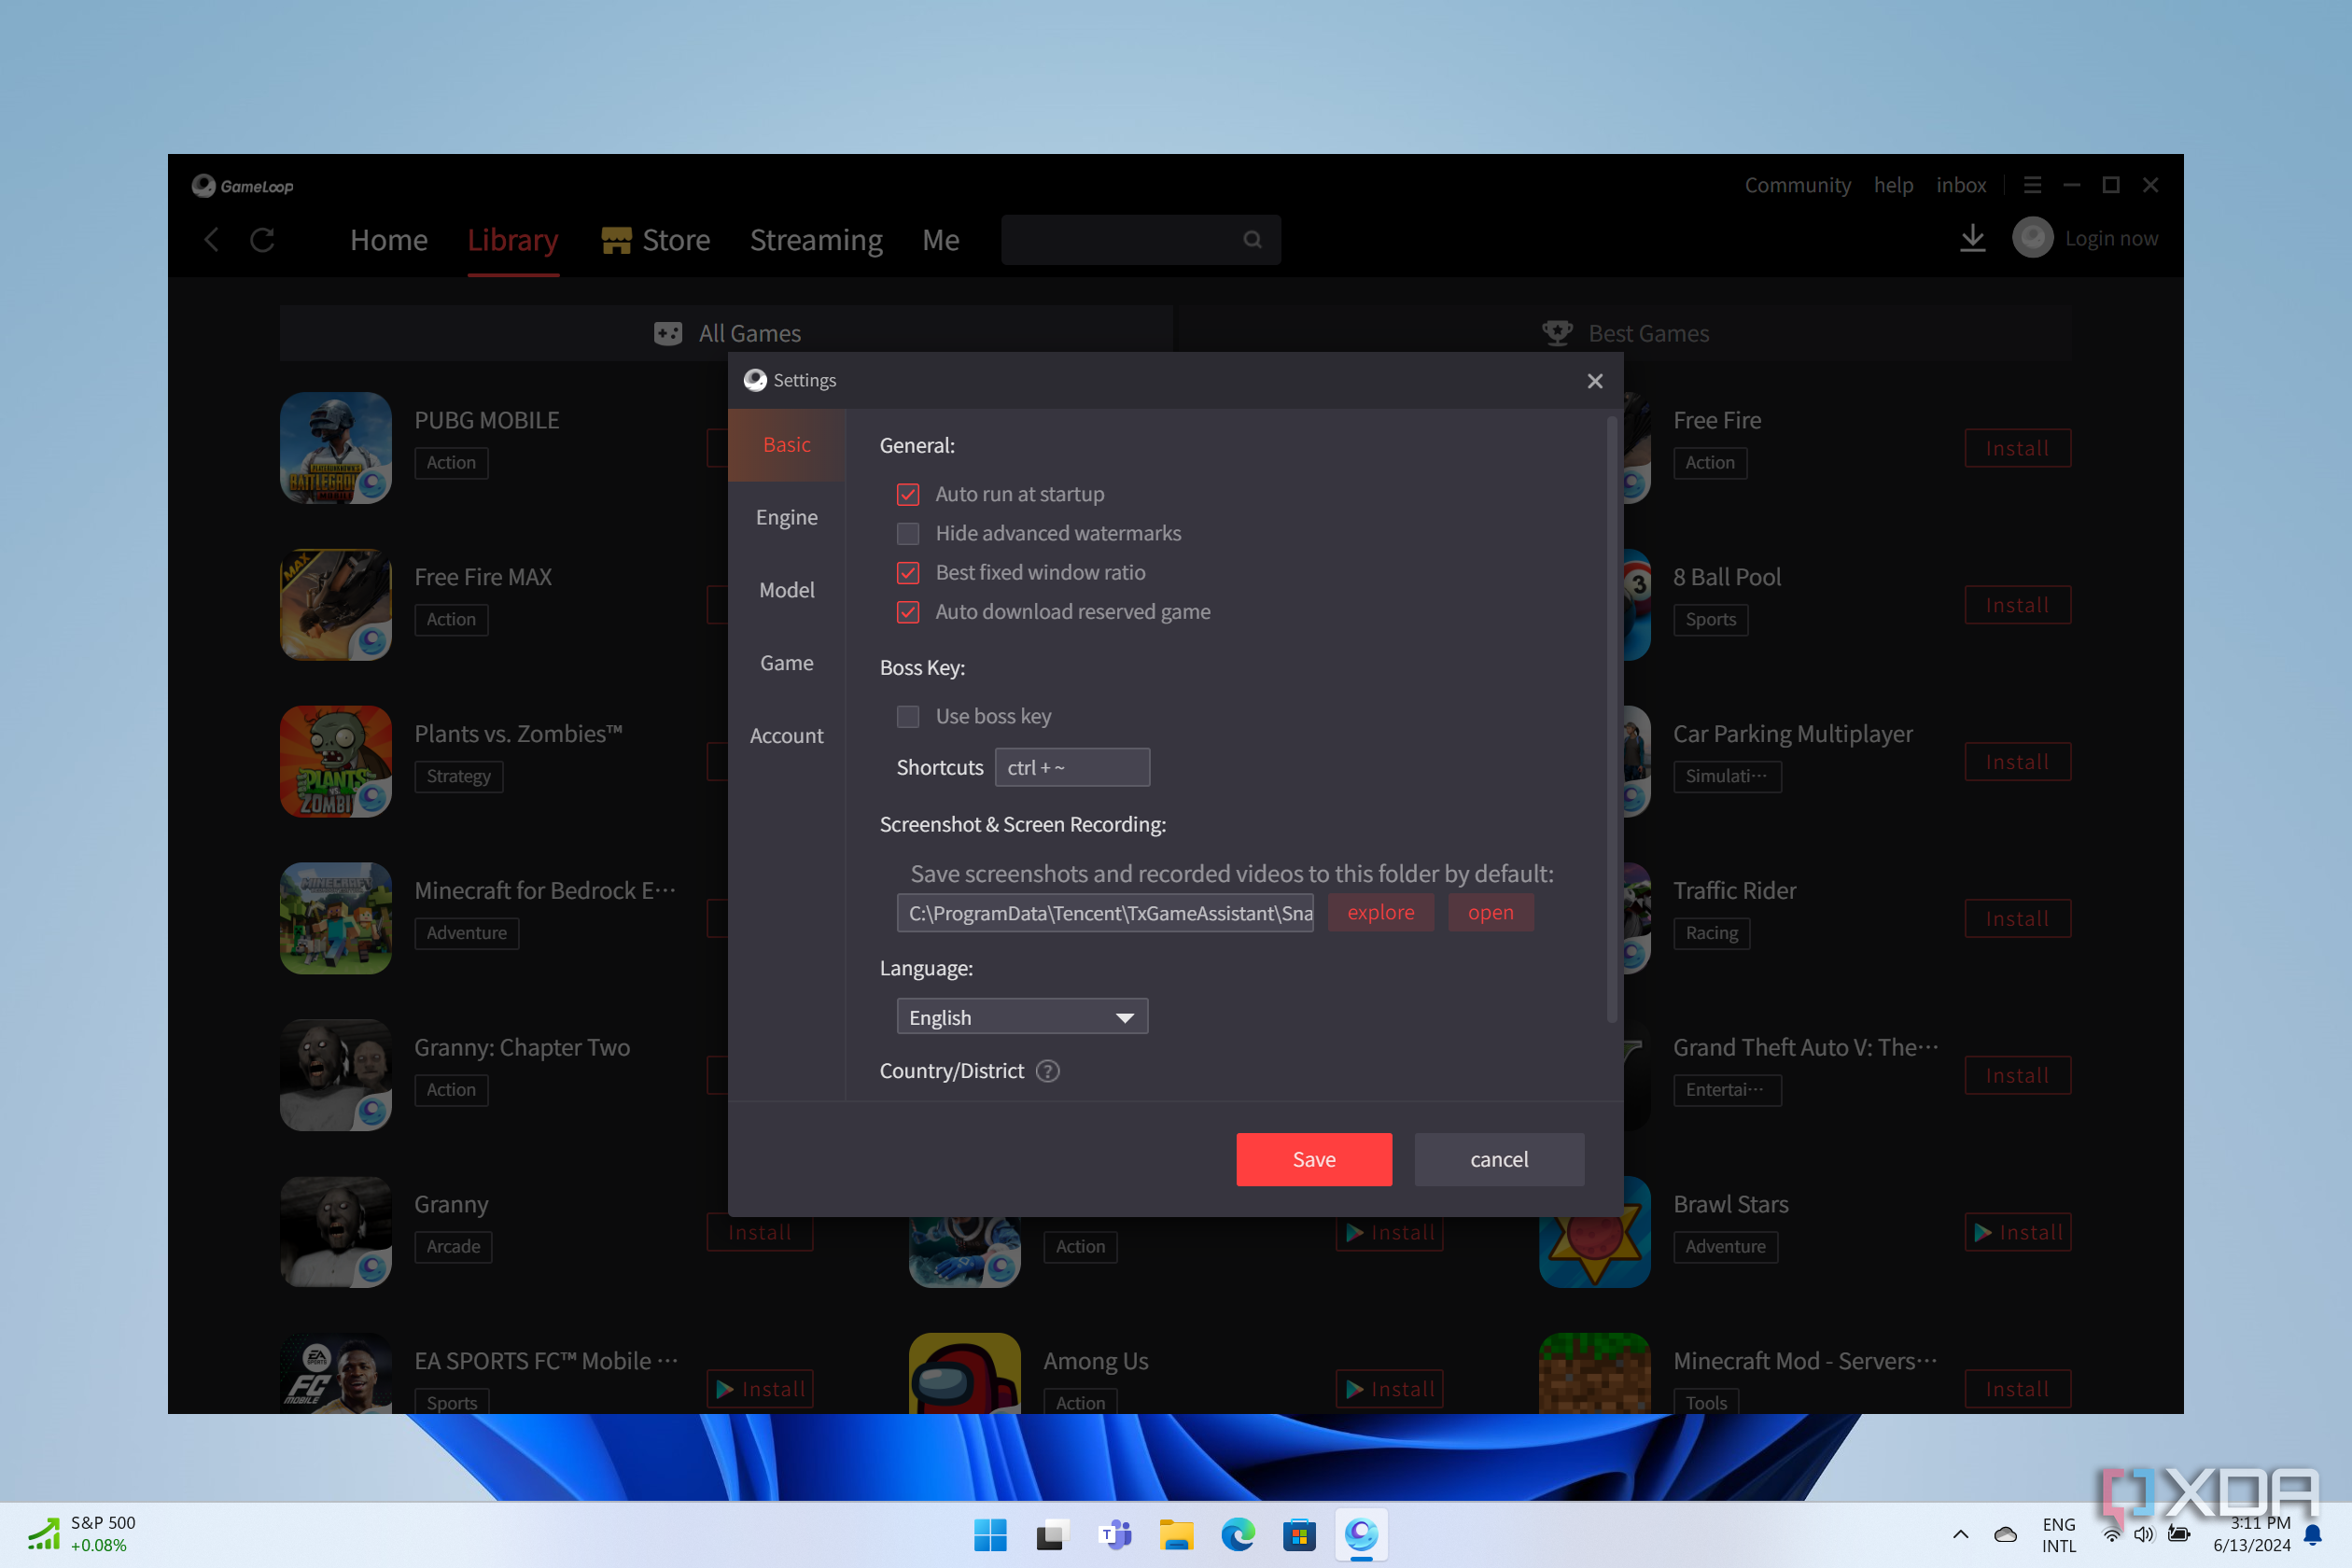The image size is (2352, 1568).
Task: Open Free Fire MAX game icon
Action: 336,605
